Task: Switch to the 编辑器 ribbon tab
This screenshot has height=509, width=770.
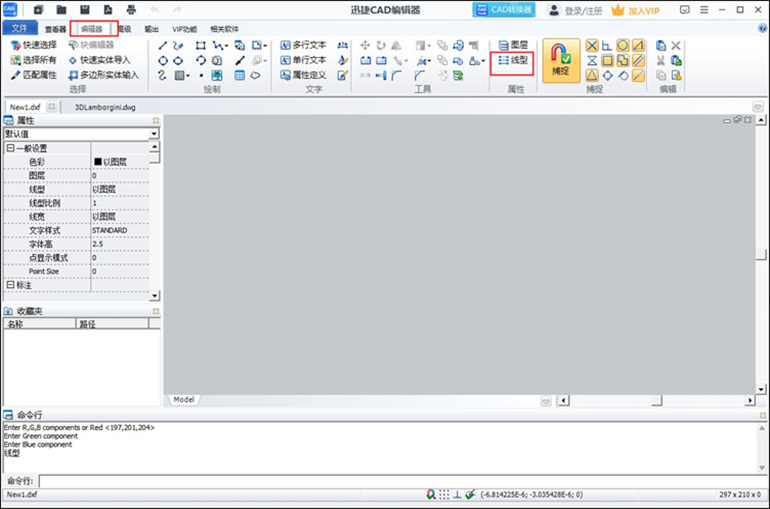Action: click(91, 29)
